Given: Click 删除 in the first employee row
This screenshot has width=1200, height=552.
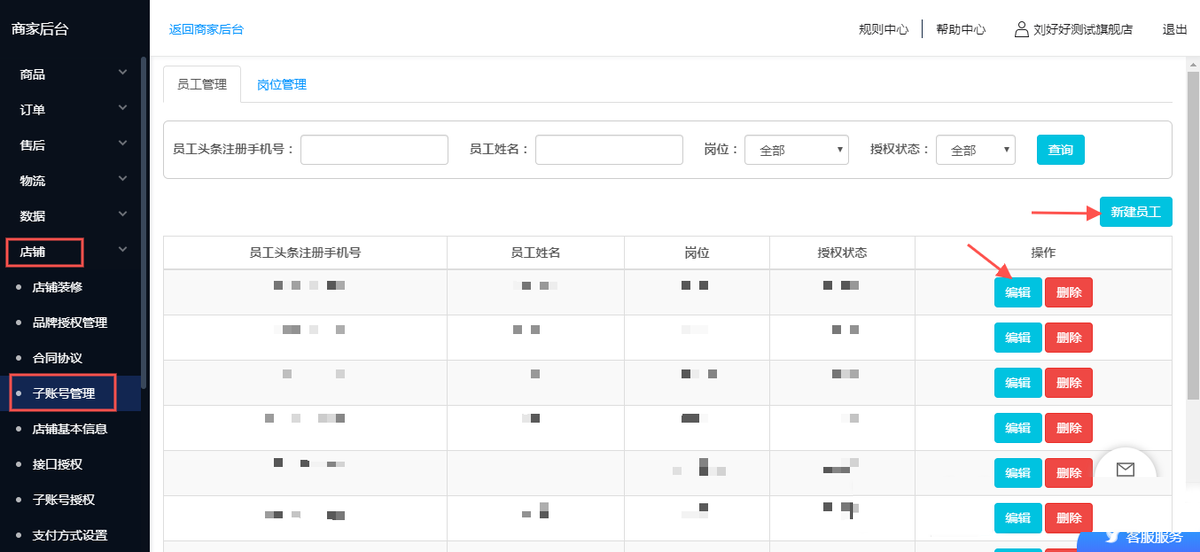Looking at the screenshot, I should click(1069, 293).
